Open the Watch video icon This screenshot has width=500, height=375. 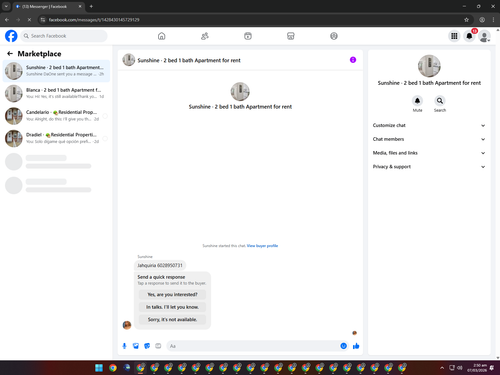(x=248, y=36)
